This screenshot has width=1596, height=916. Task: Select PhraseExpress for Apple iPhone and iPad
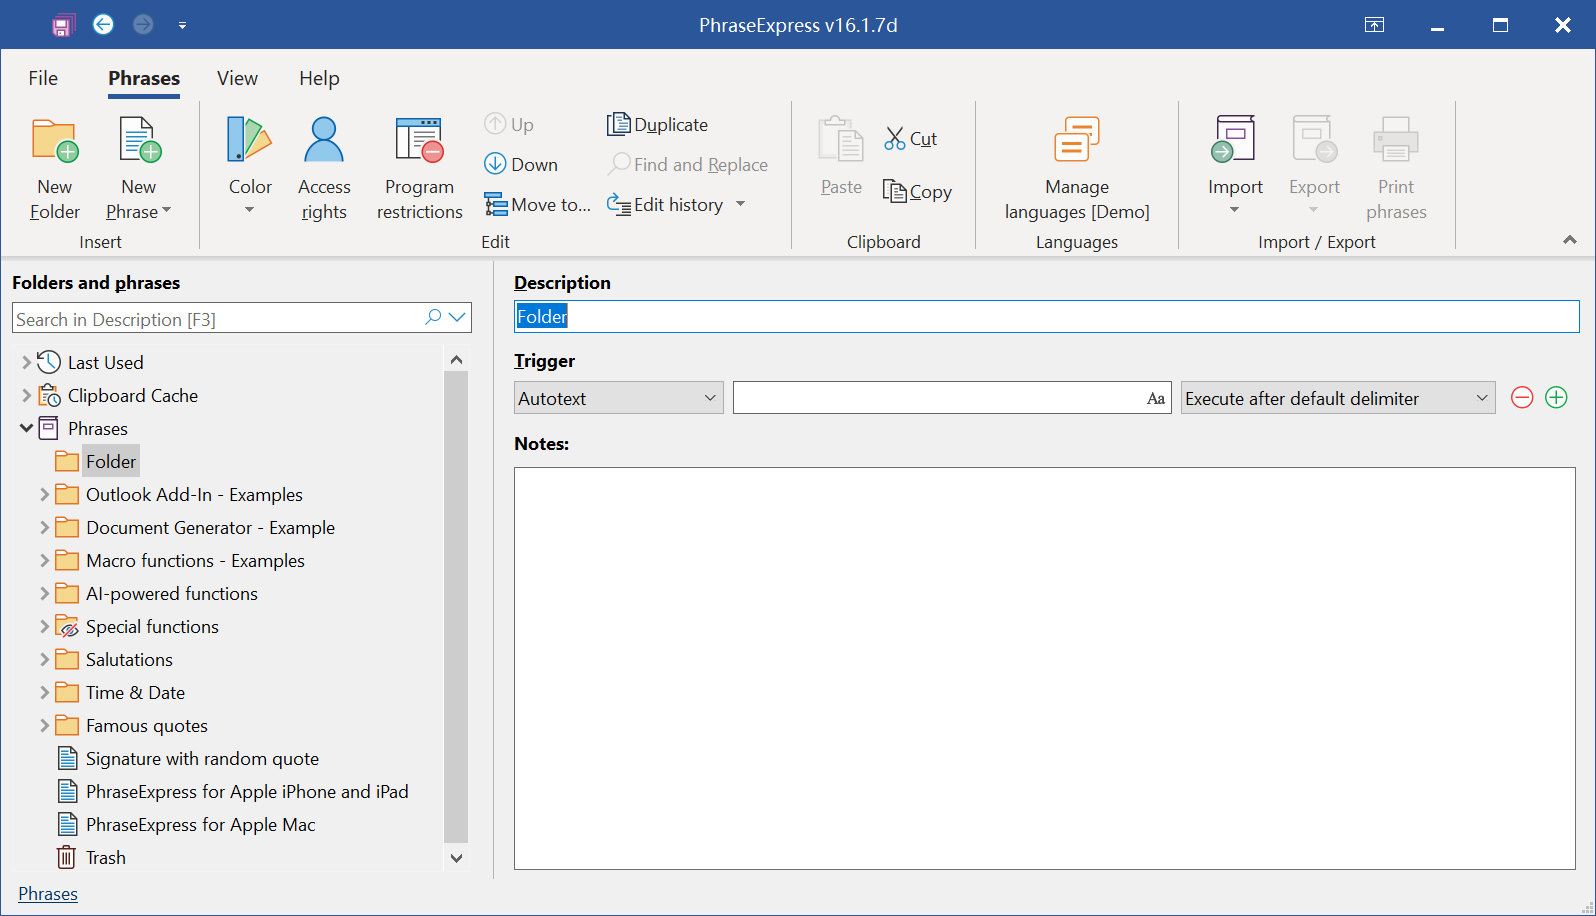pos(247,791)
